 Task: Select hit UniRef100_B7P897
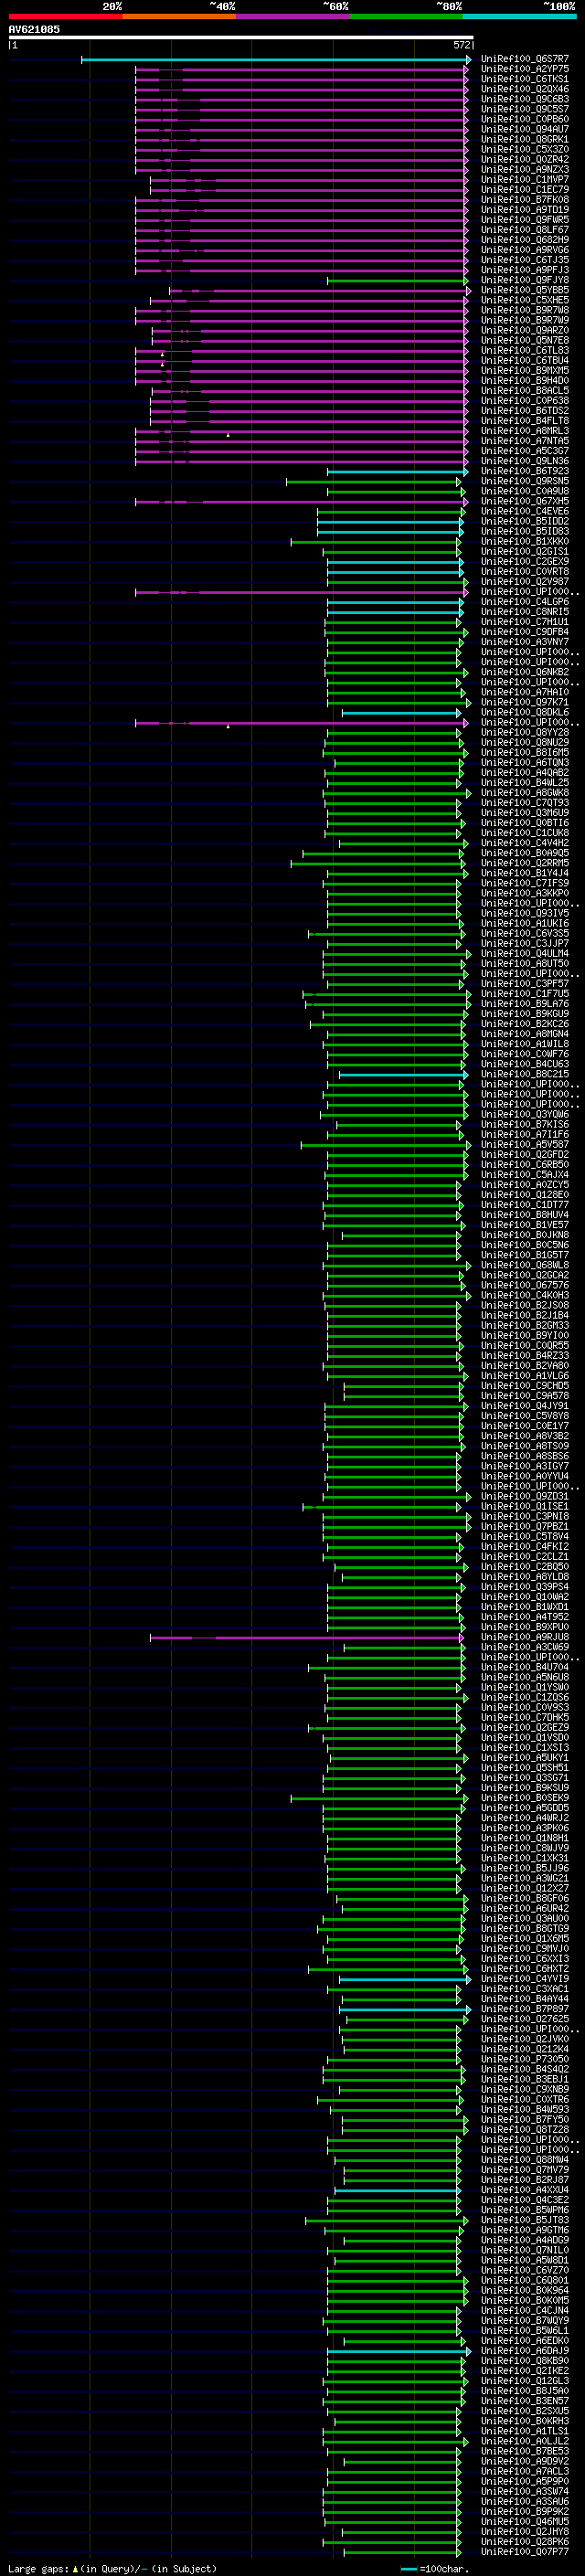click(x=525, y=2009)
